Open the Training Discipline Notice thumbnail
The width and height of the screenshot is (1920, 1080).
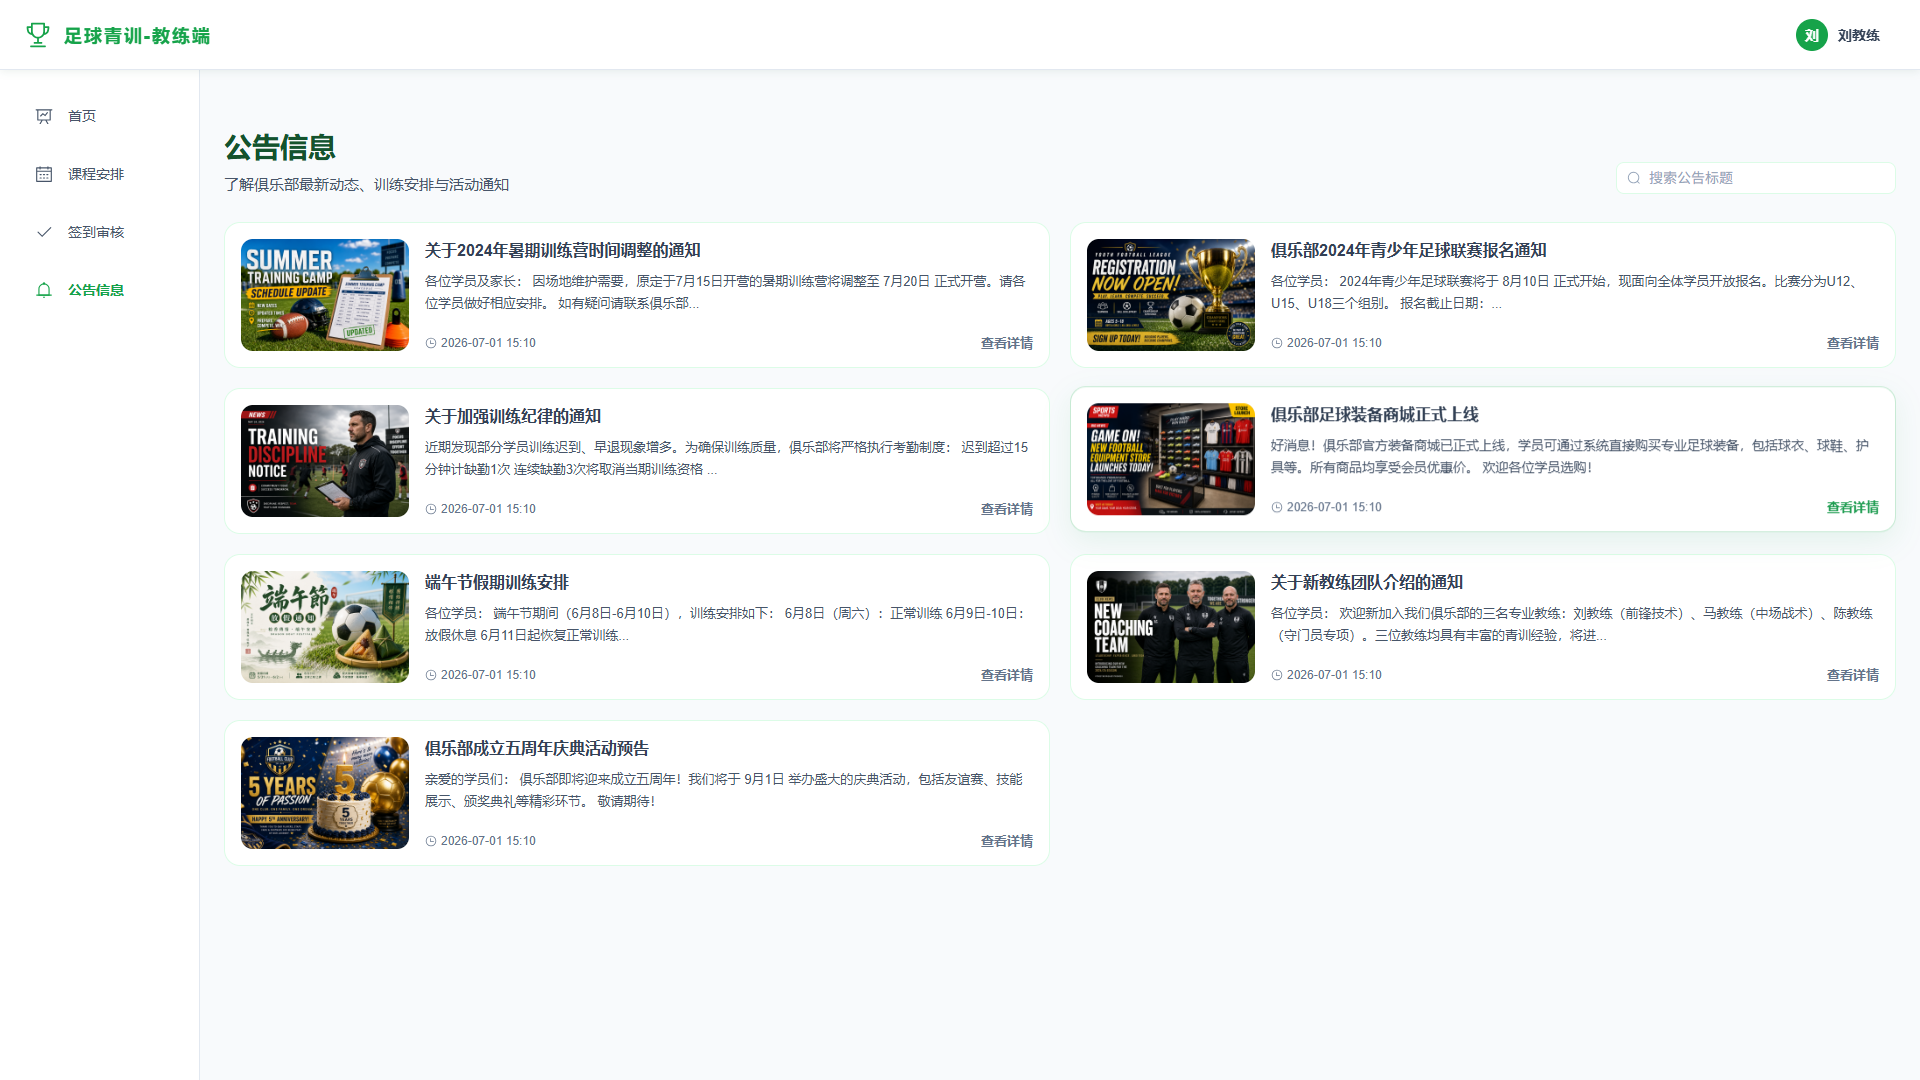325,461
